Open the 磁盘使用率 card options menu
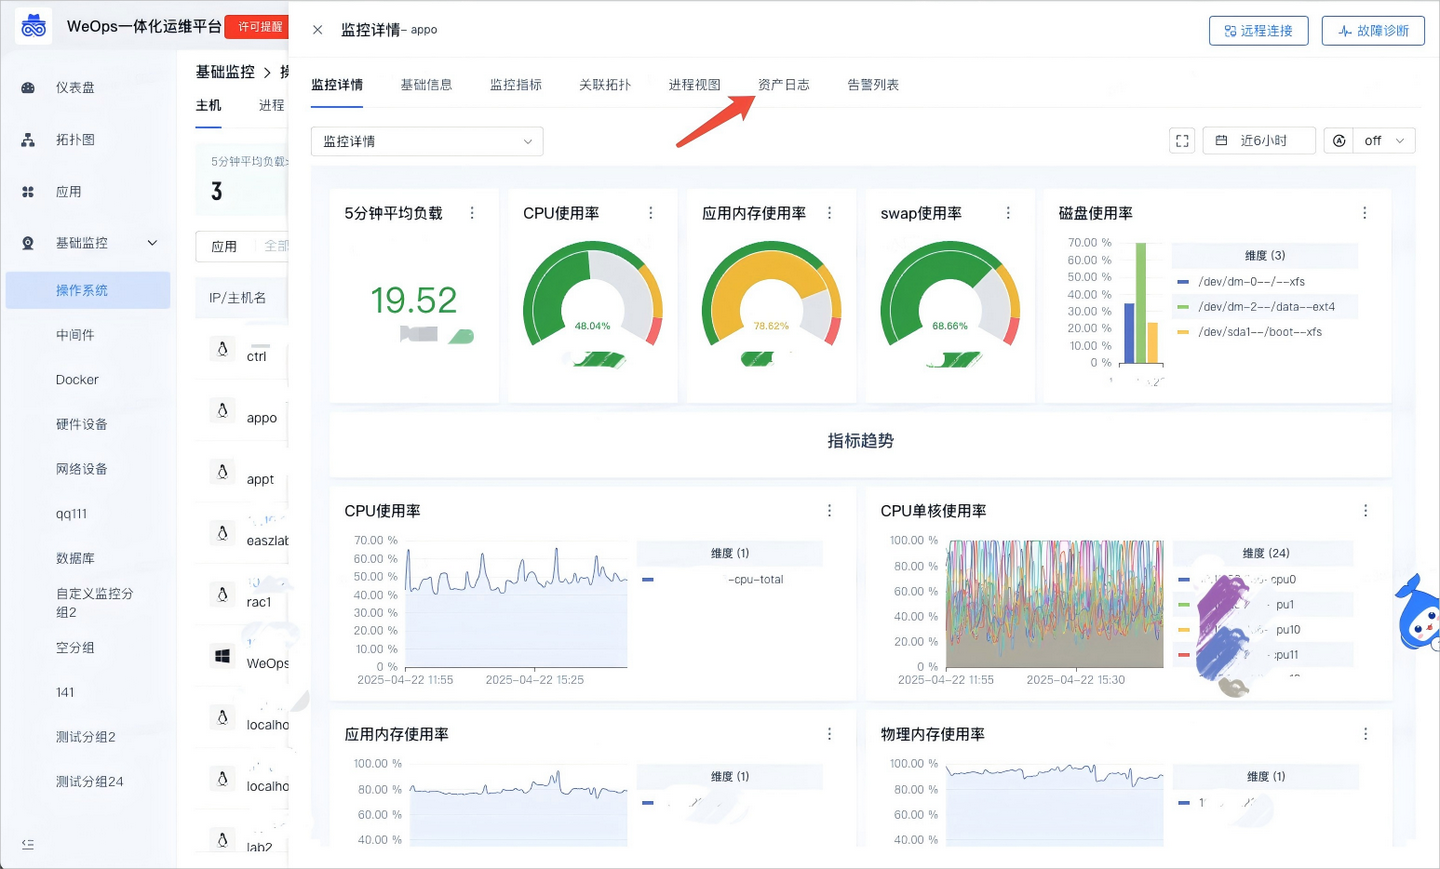This screenshot has width=1440, height=869. [1364, 212]
